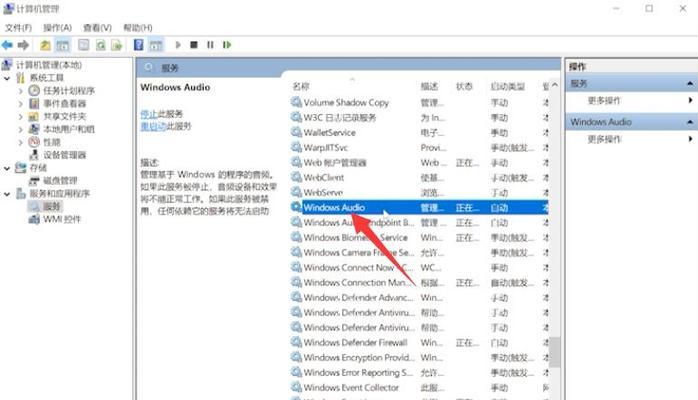Collapse the 服务和应用程序 node
This screenshot has width=698, height=400.
[x=7, y=194]
